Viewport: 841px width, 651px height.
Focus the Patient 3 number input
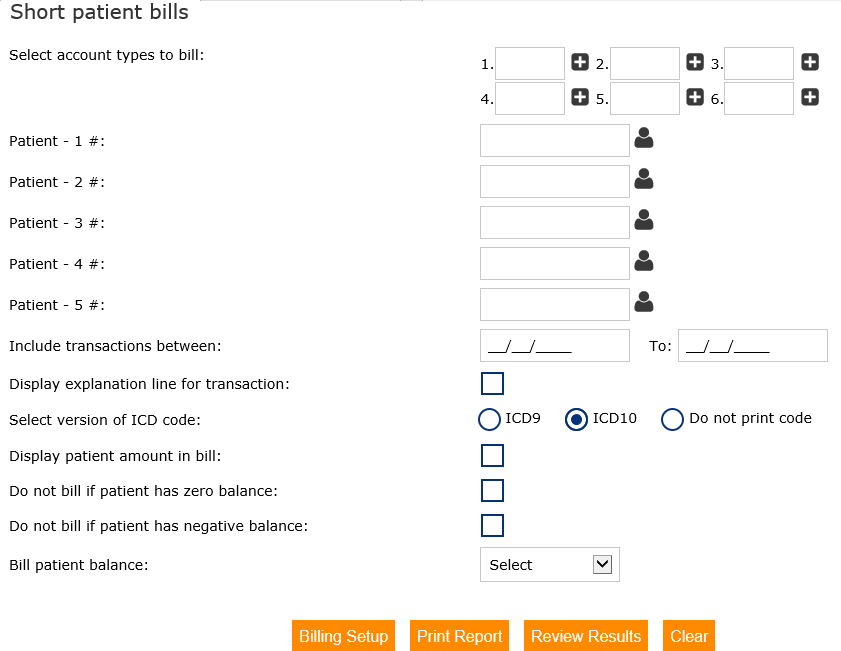[554, 223]
